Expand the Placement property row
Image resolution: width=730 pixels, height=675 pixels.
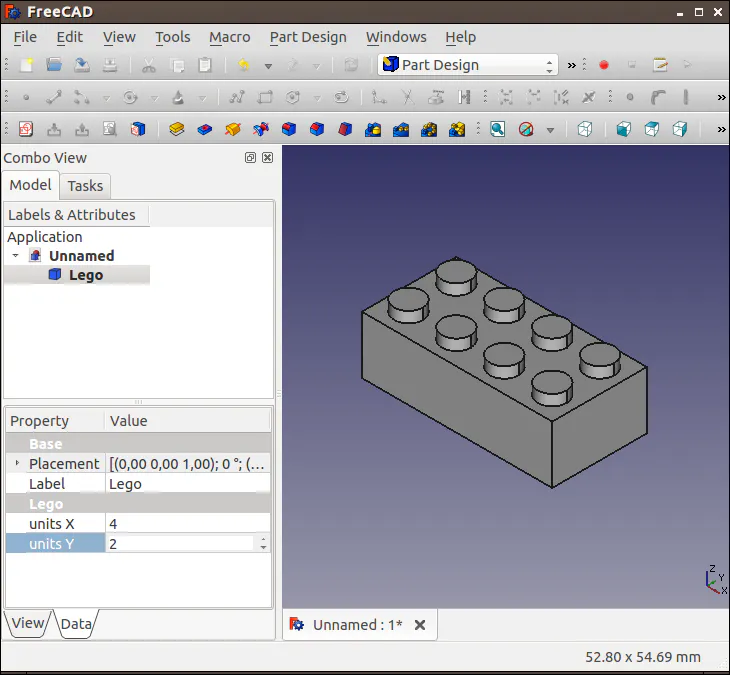click(16, 464)
